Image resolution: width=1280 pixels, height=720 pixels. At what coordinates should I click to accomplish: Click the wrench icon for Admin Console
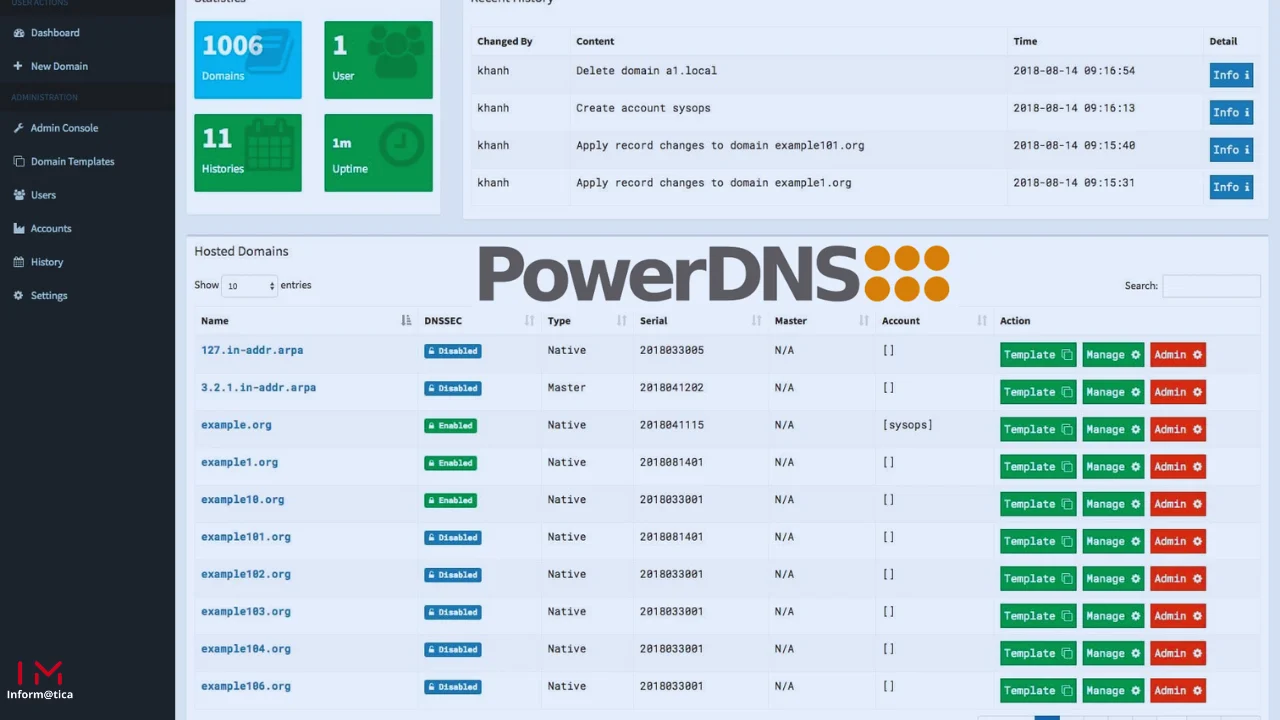(x=18, y=128)
